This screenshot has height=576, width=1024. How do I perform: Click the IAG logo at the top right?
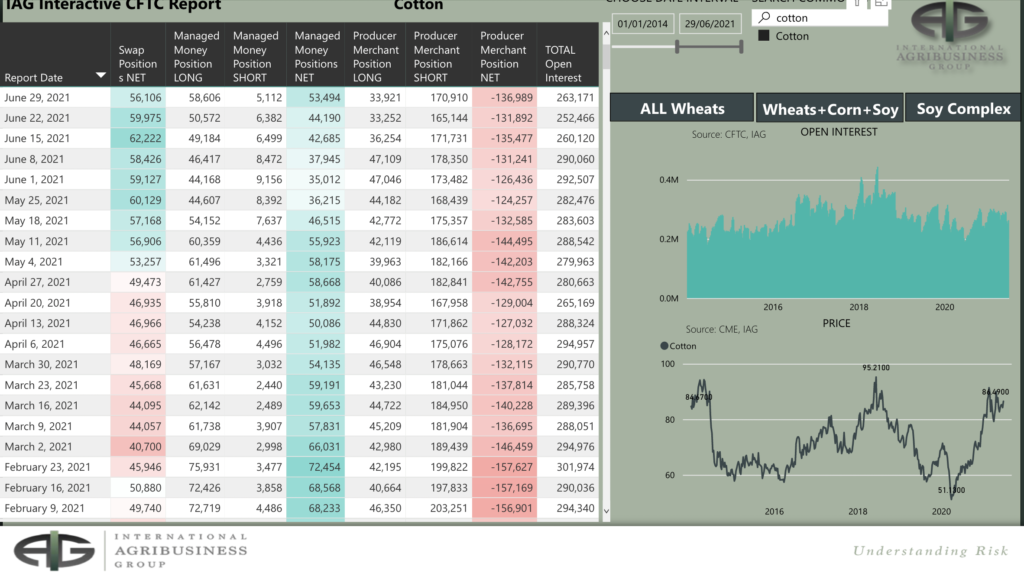950,34
